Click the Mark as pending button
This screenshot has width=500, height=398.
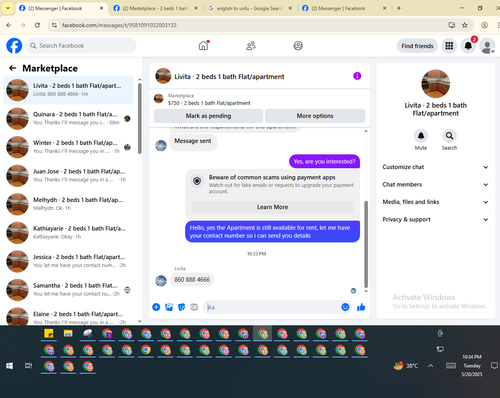[x=208, y=116]
